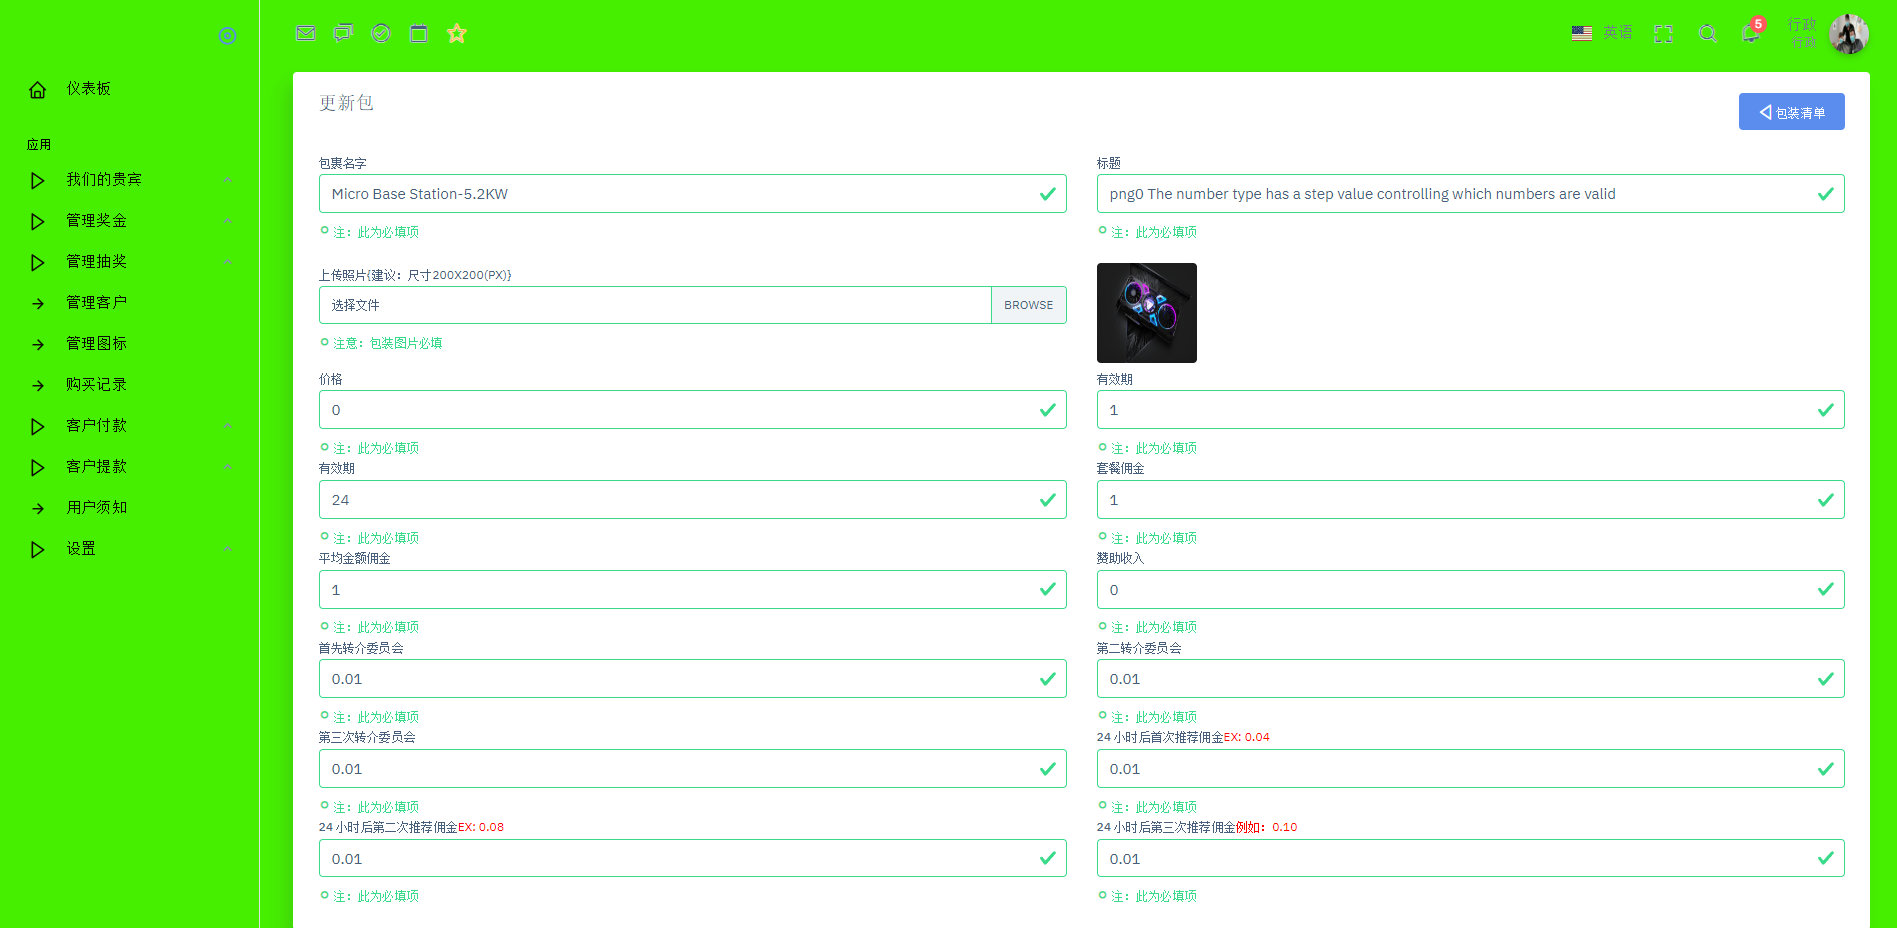Viewport: 1897px width, 928px height.
Task: Focus the 标题 input field
Action: coord(1470,194)
